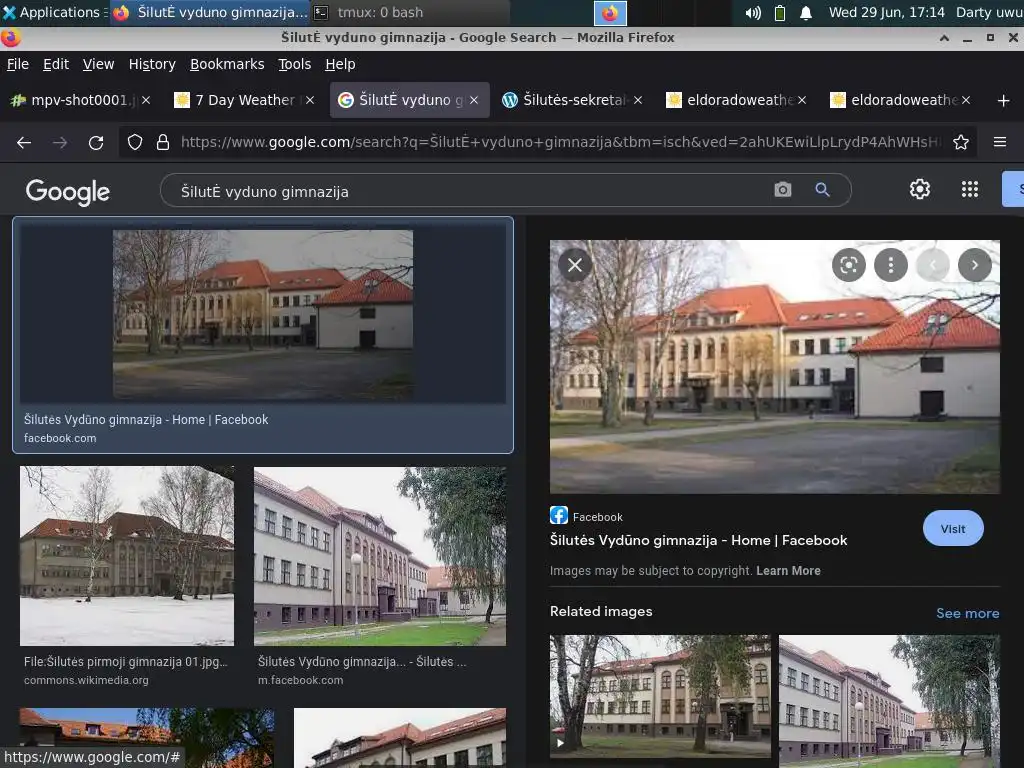Bookmark this page with the star
This screenshot has height=768, width=1024.
pos(961,142)
